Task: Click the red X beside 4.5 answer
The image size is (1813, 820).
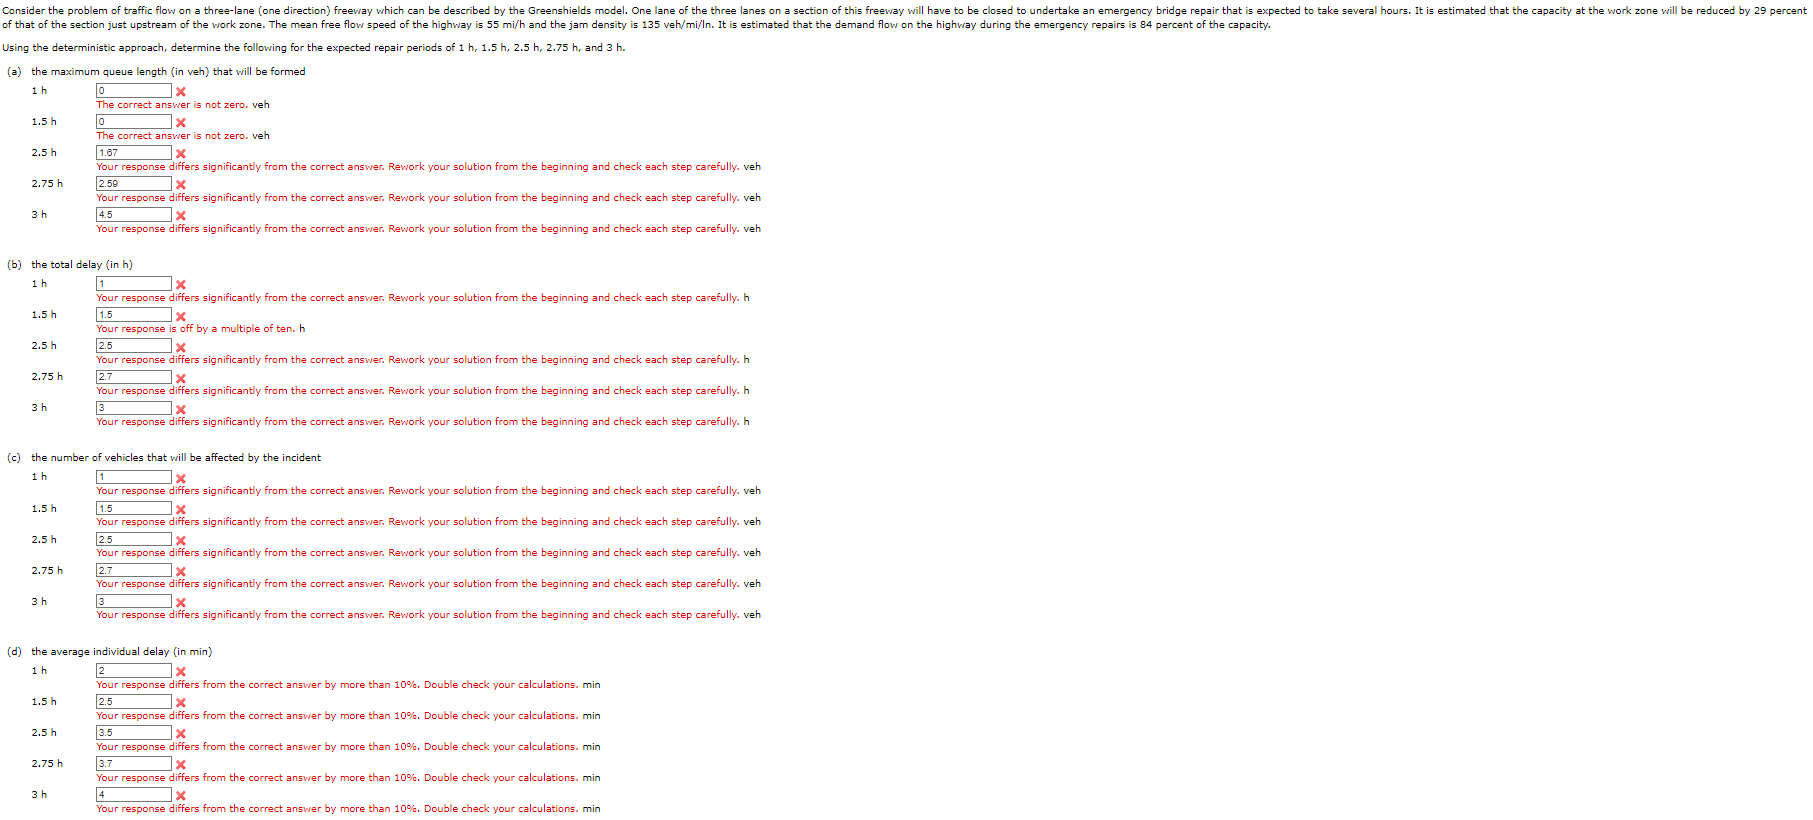Action: click(x=181, y=216)
